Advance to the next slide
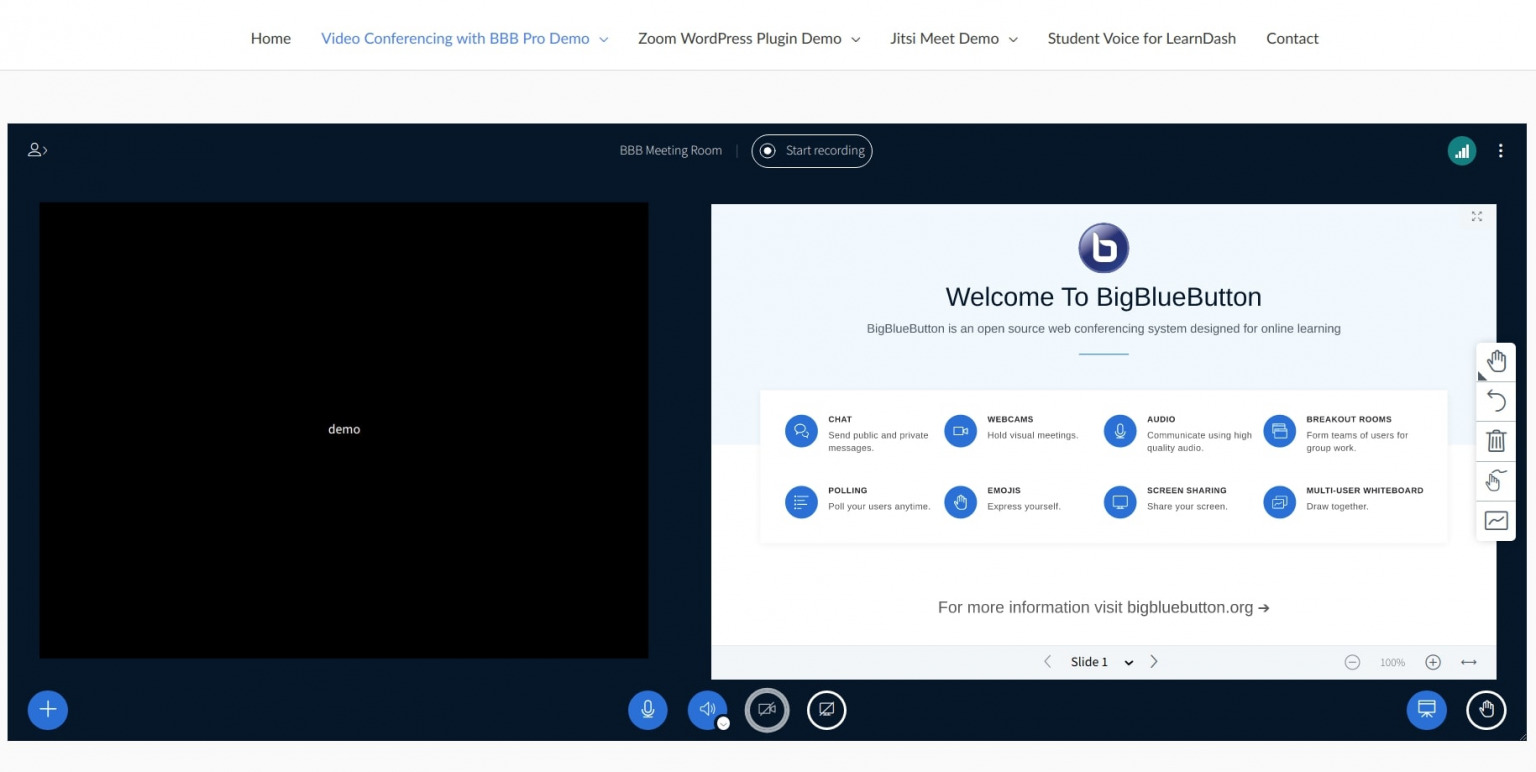 1154,662
